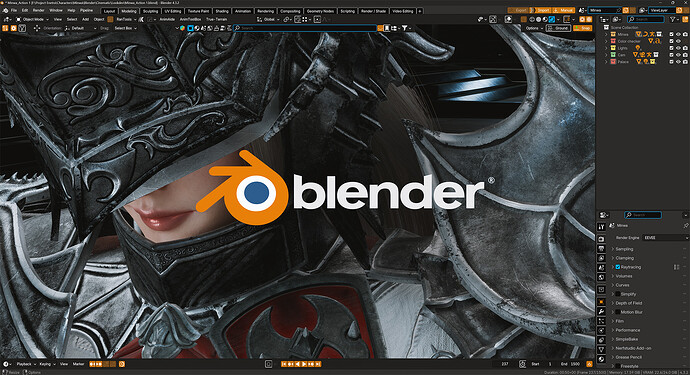The width and height of the screenshot is (690, 375).
Task: Open the View Layer properties tab icon
Action: click(x=601, y=258)
